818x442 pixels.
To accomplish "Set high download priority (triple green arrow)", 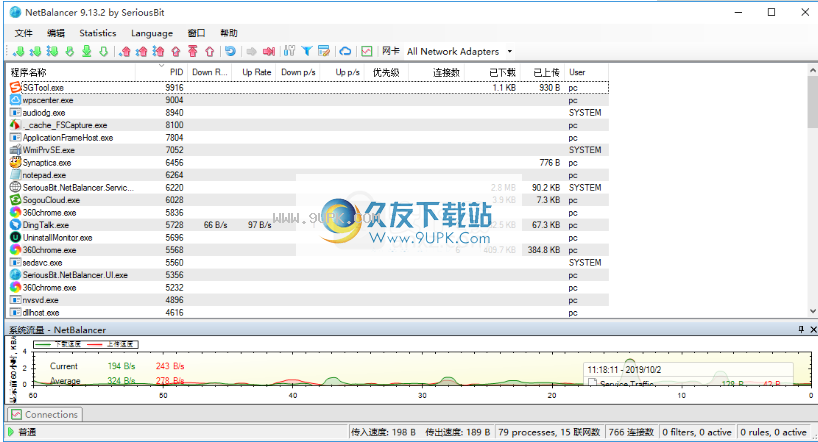I will pos(52,51).
